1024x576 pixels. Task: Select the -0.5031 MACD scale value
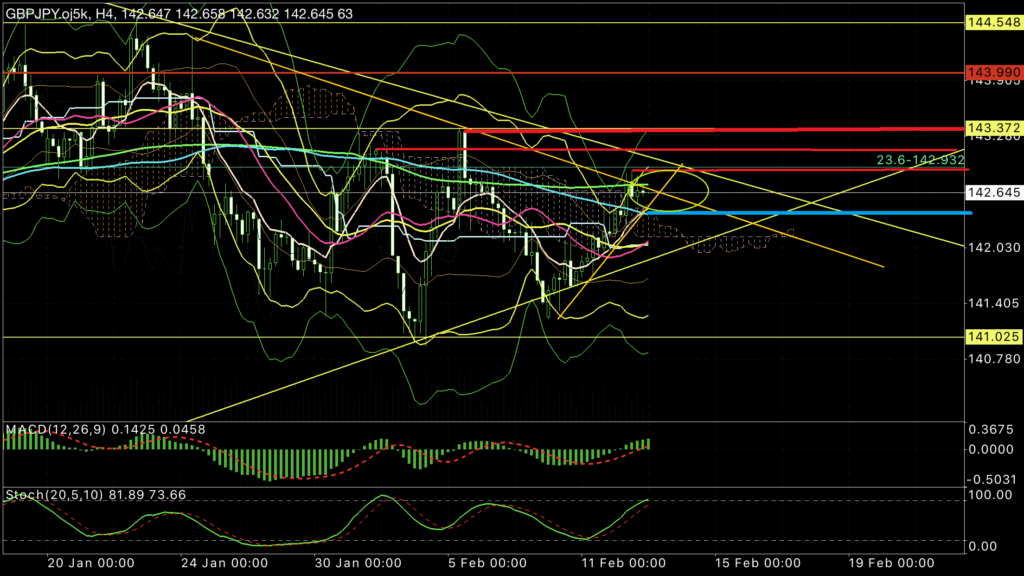coord(990,479)
